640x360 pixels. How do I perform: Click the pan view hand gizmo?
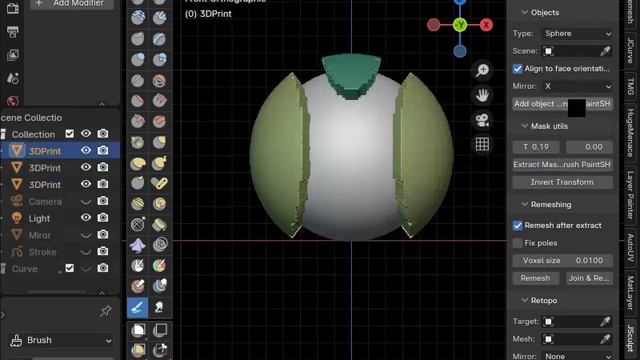pos(482,95)
